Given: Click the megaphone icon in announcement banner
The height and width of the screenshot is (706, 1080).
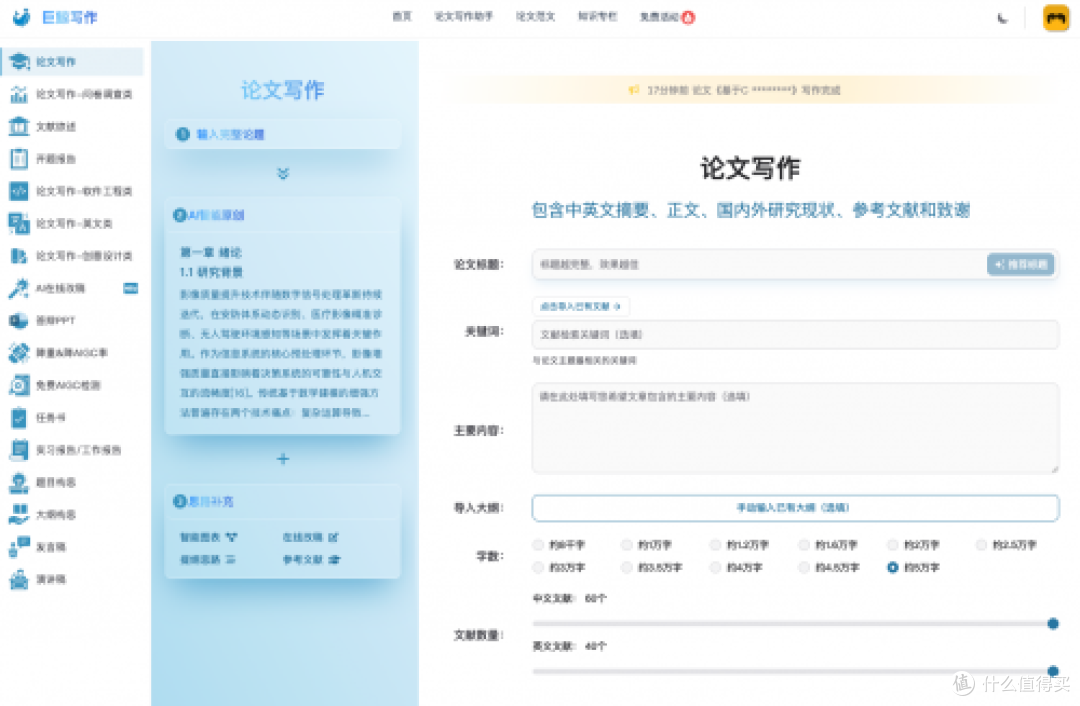Looking at the screenshot, I should [634, 90].
